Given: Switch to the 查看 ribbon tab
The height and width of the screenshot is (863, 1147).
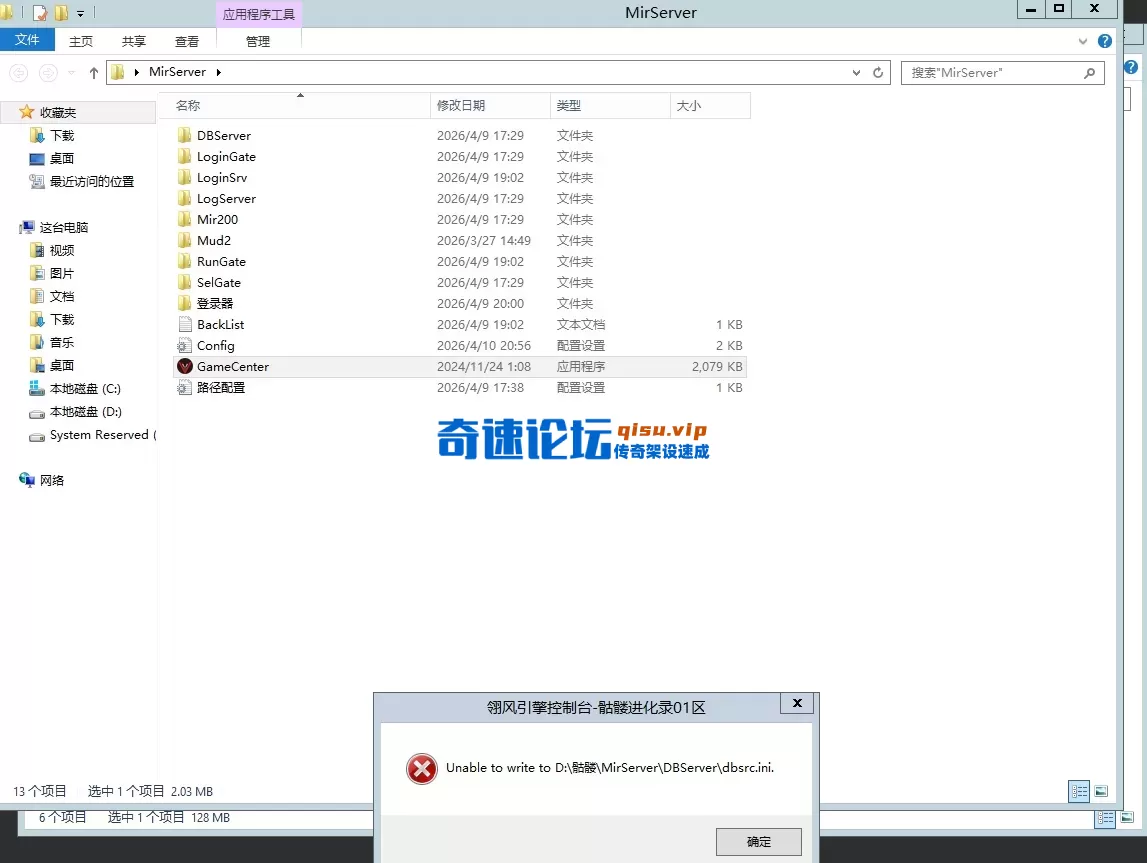Looking at the screenshot, I should pyautogui.click(x=187, y=41).
